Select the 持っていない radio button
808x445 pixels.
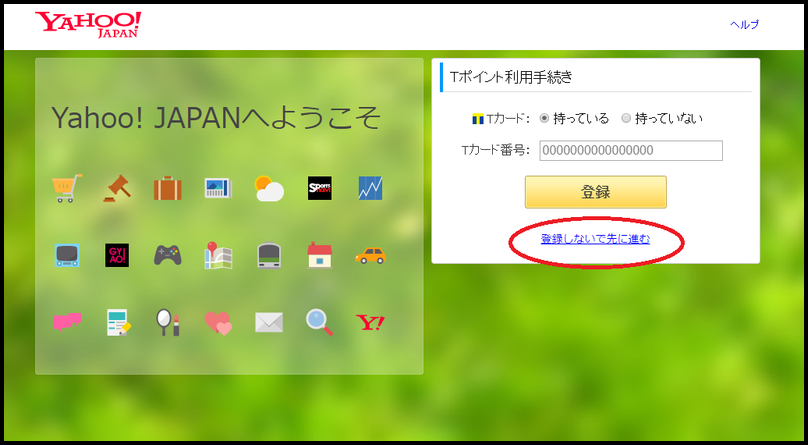(626, 118)
